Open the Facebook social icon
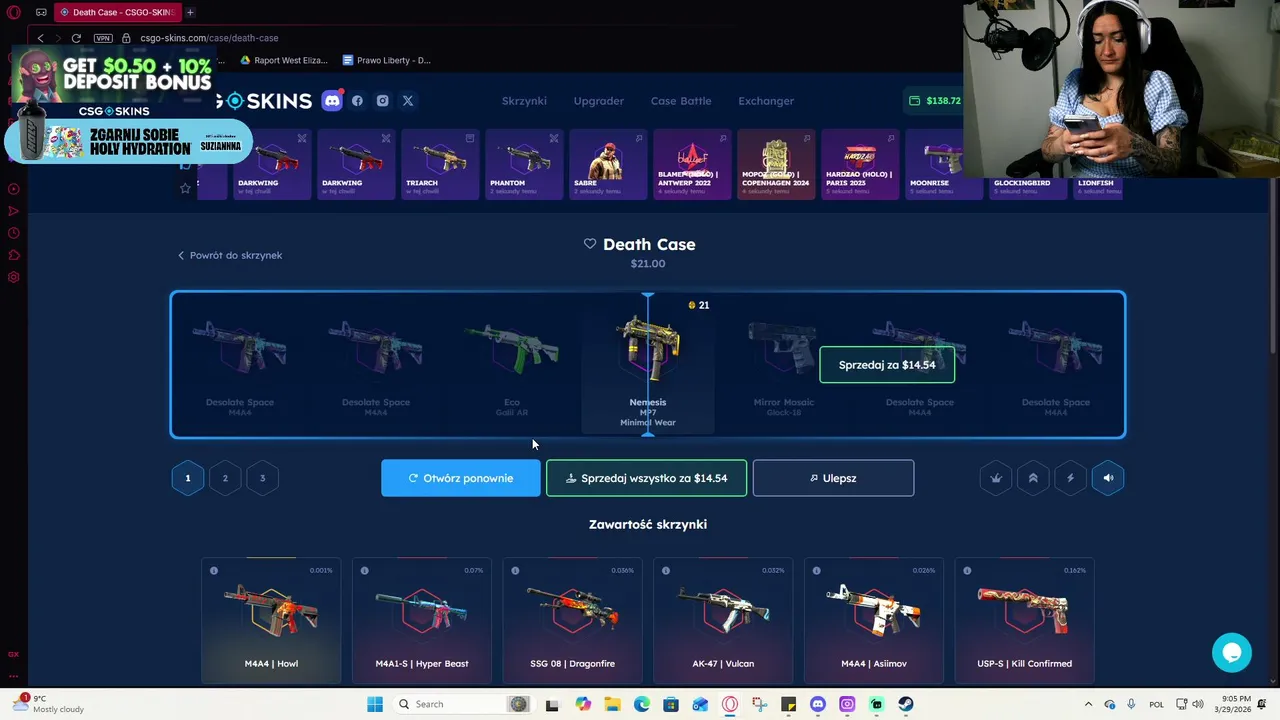1280x720 pixels. 357,101
